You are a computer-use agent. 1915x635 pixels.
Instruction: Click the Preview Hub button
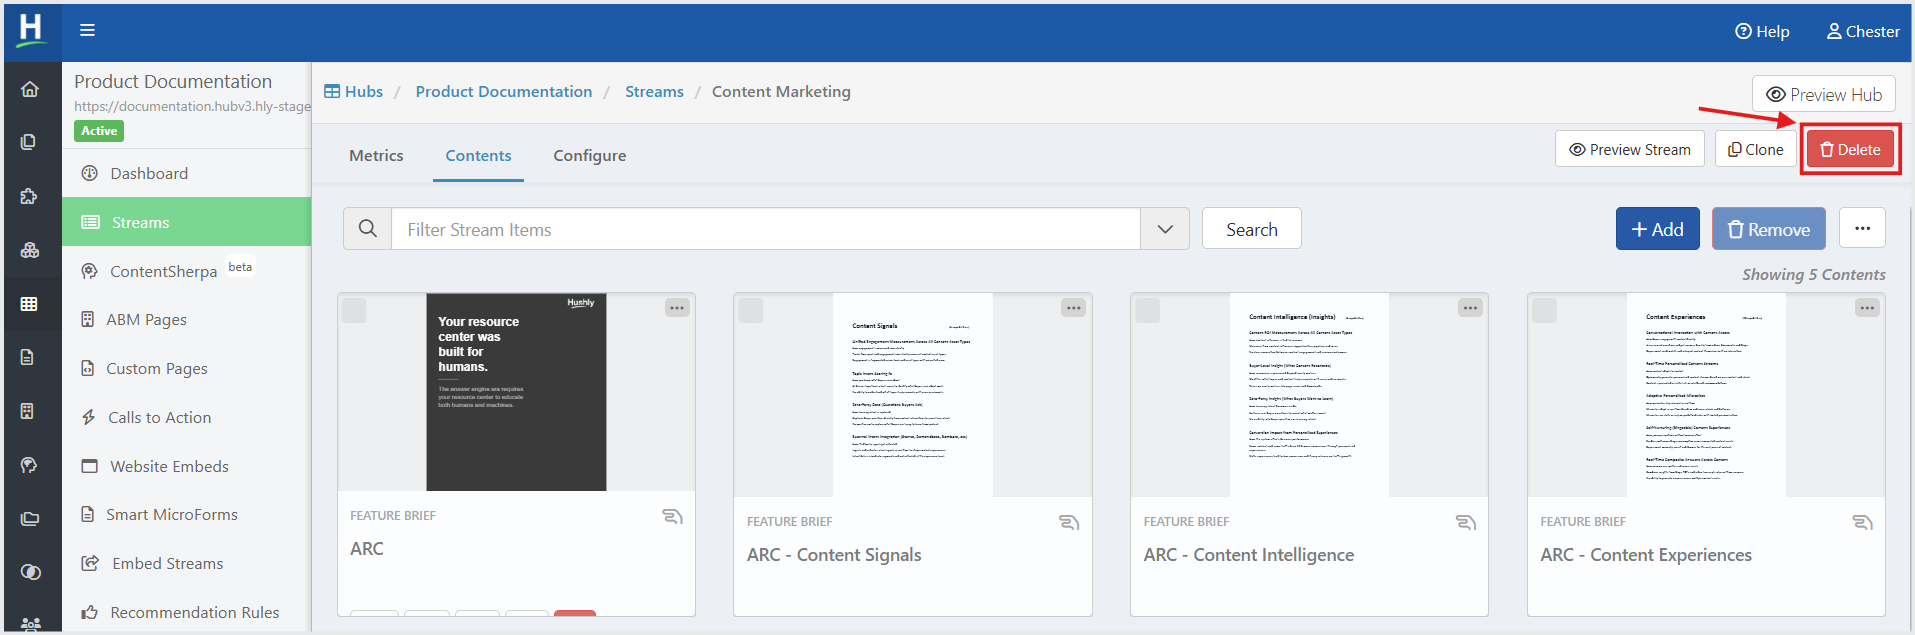[x=1824, y=94]
